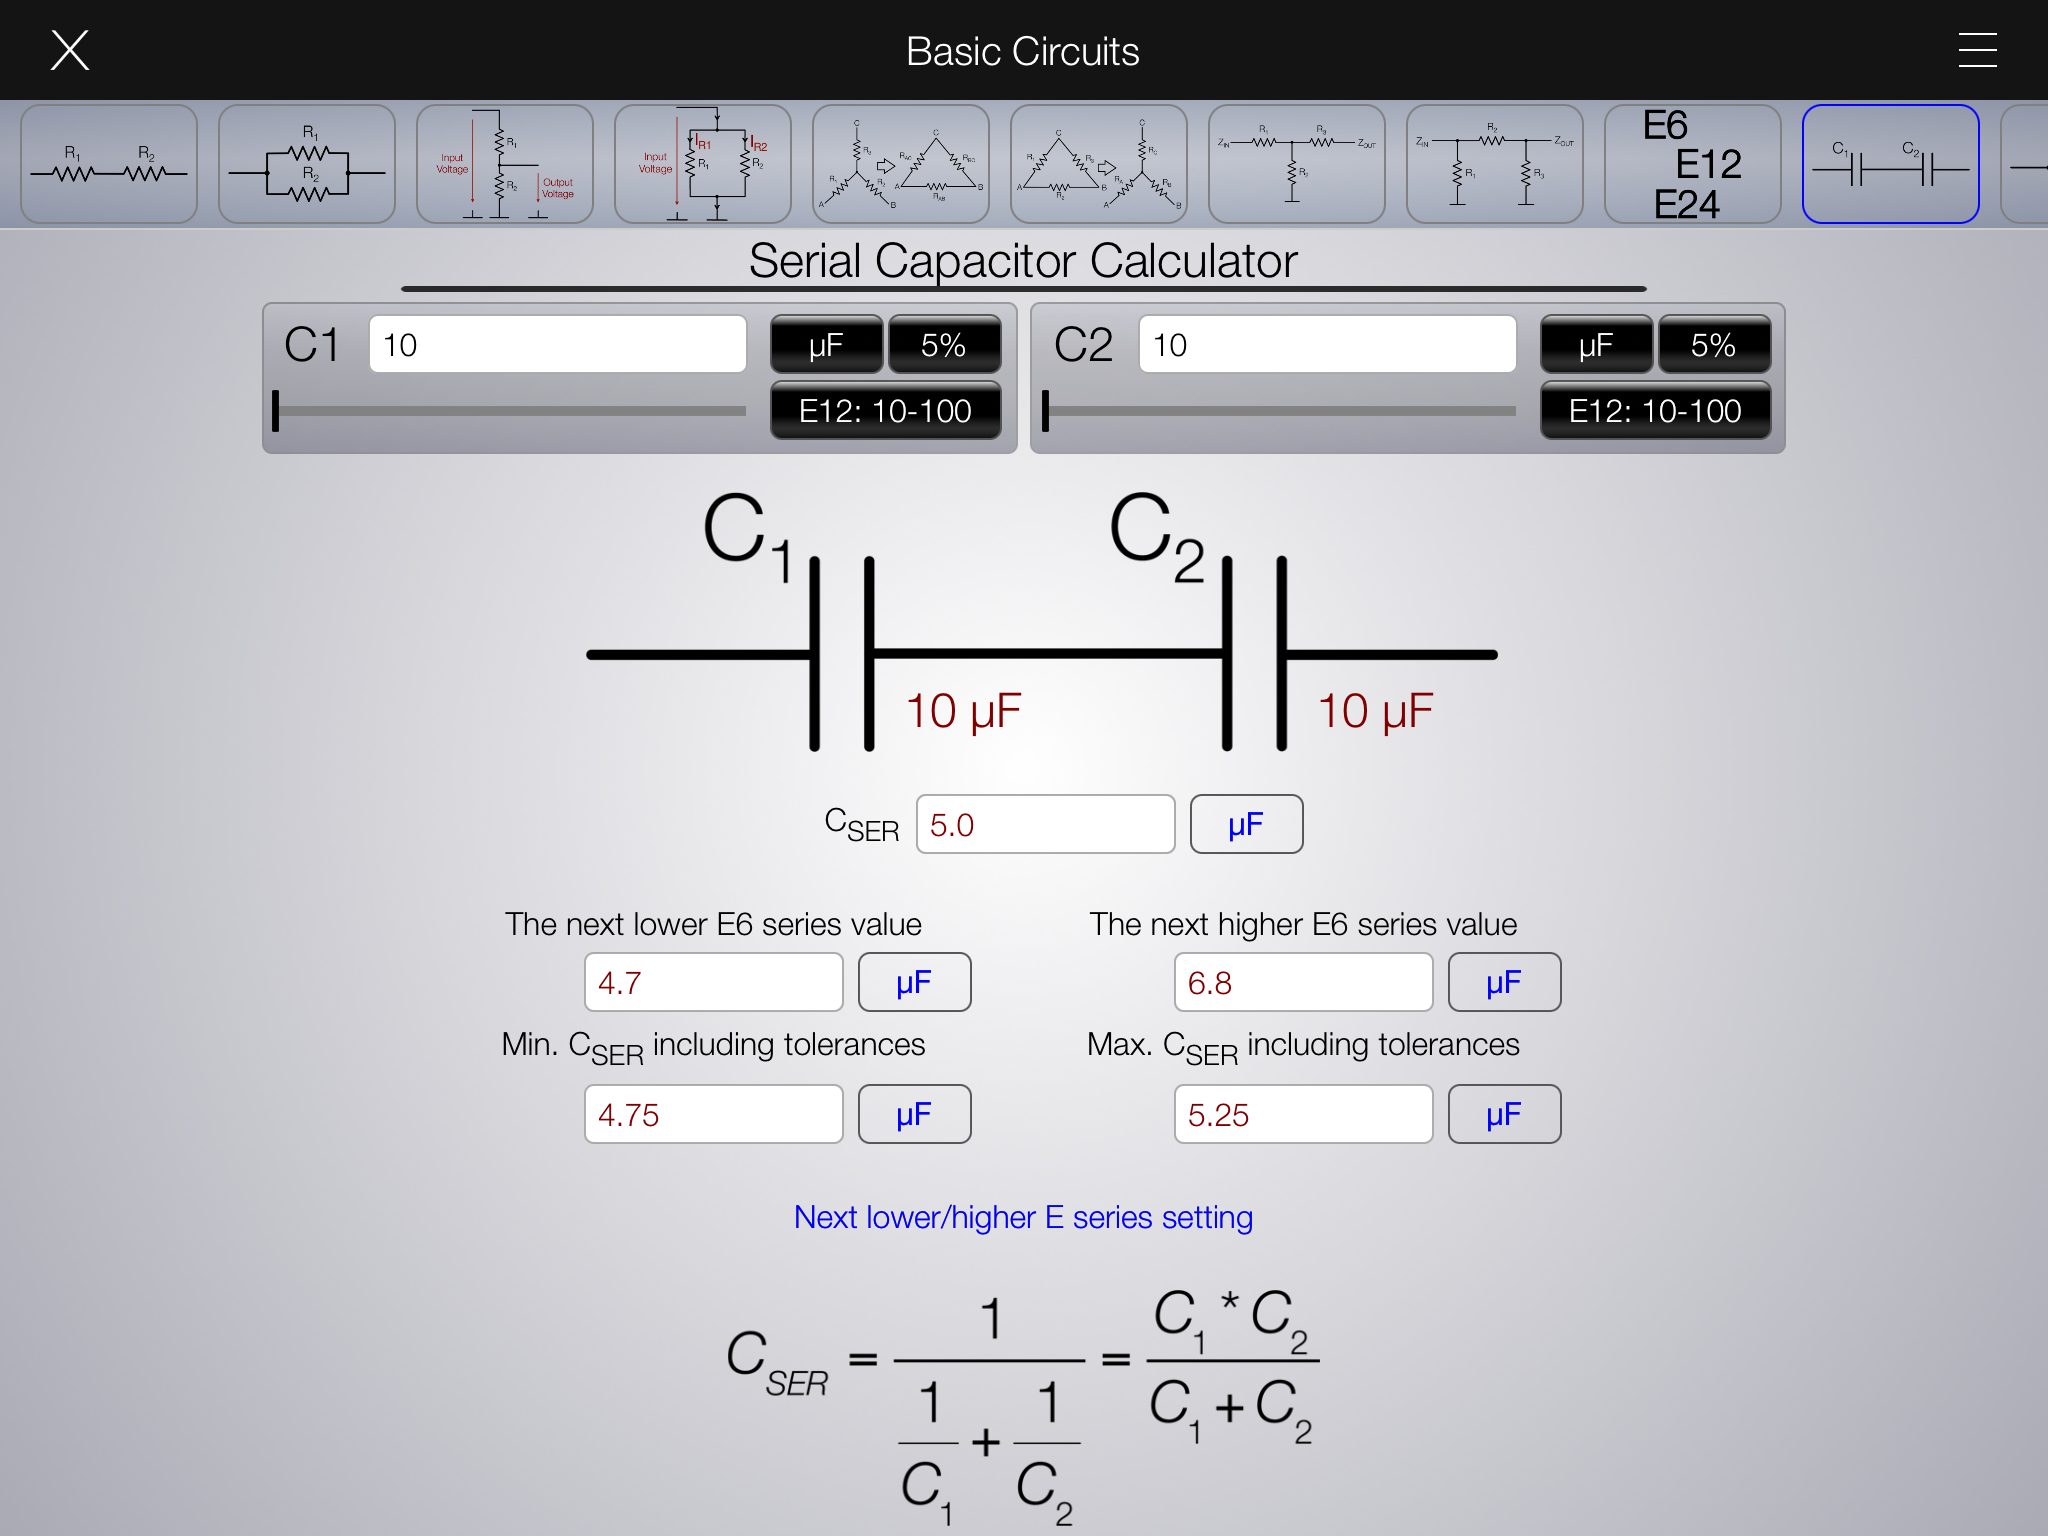This screenshot has height=1536, width=2048.
Task: Open the voltage divider calculator icon
Action: point(504,164)
